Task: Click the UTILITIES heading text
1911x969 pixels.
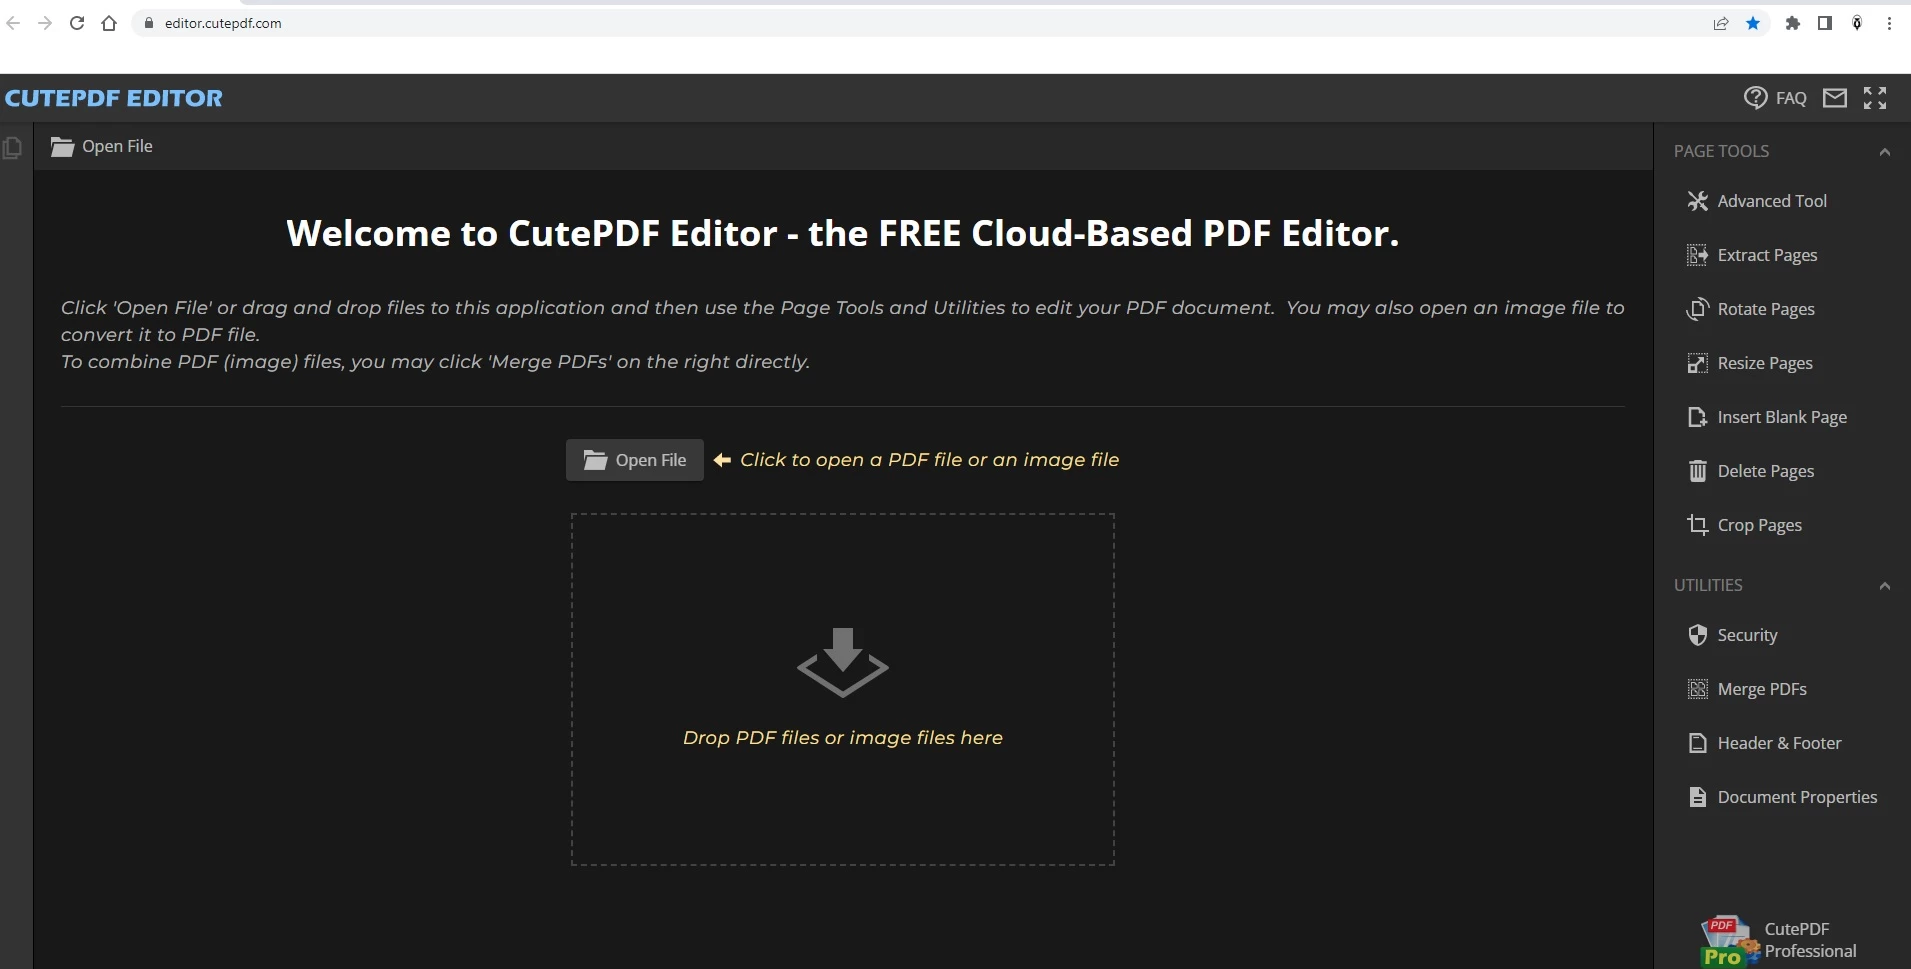Action: [x=1708, y=585]
